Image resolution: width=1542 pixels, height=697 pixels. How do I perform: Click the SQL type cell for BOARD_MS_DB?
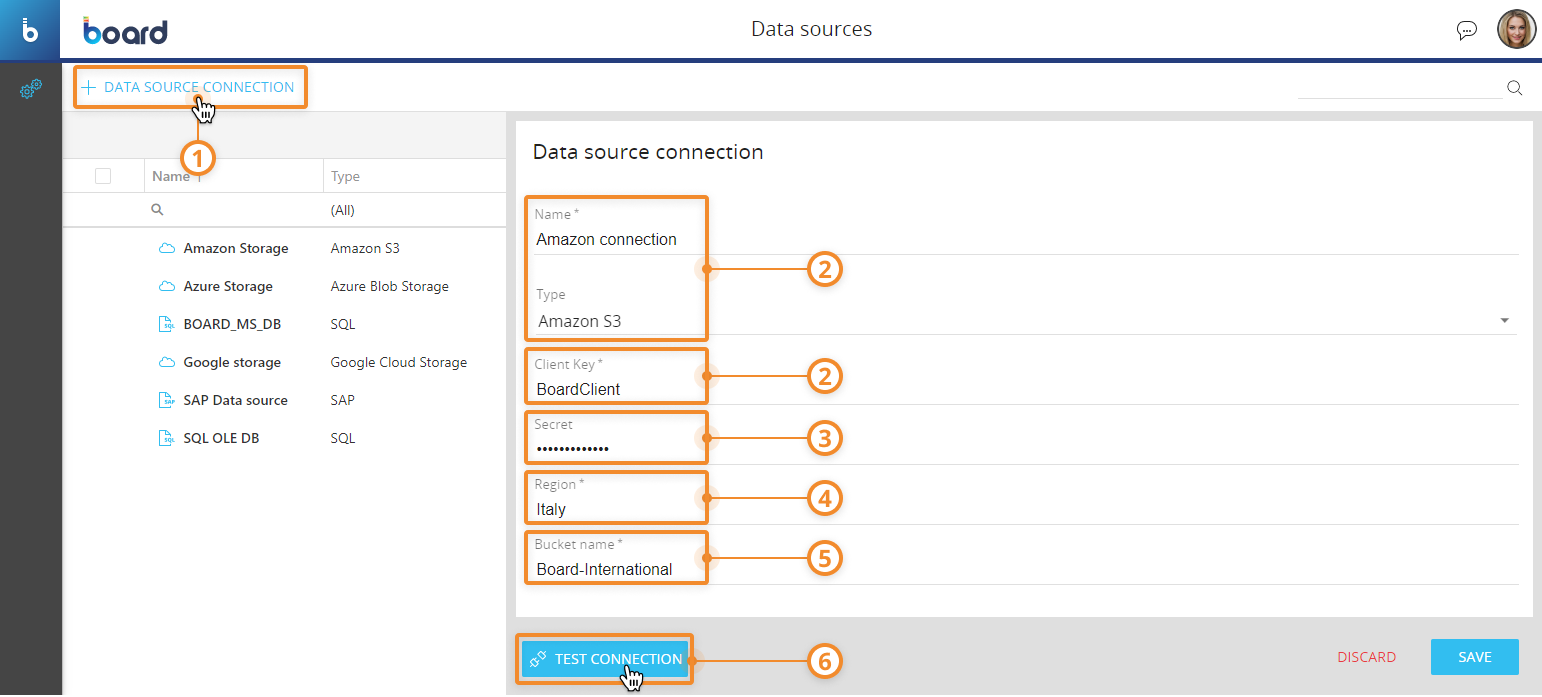coord(343,324)
